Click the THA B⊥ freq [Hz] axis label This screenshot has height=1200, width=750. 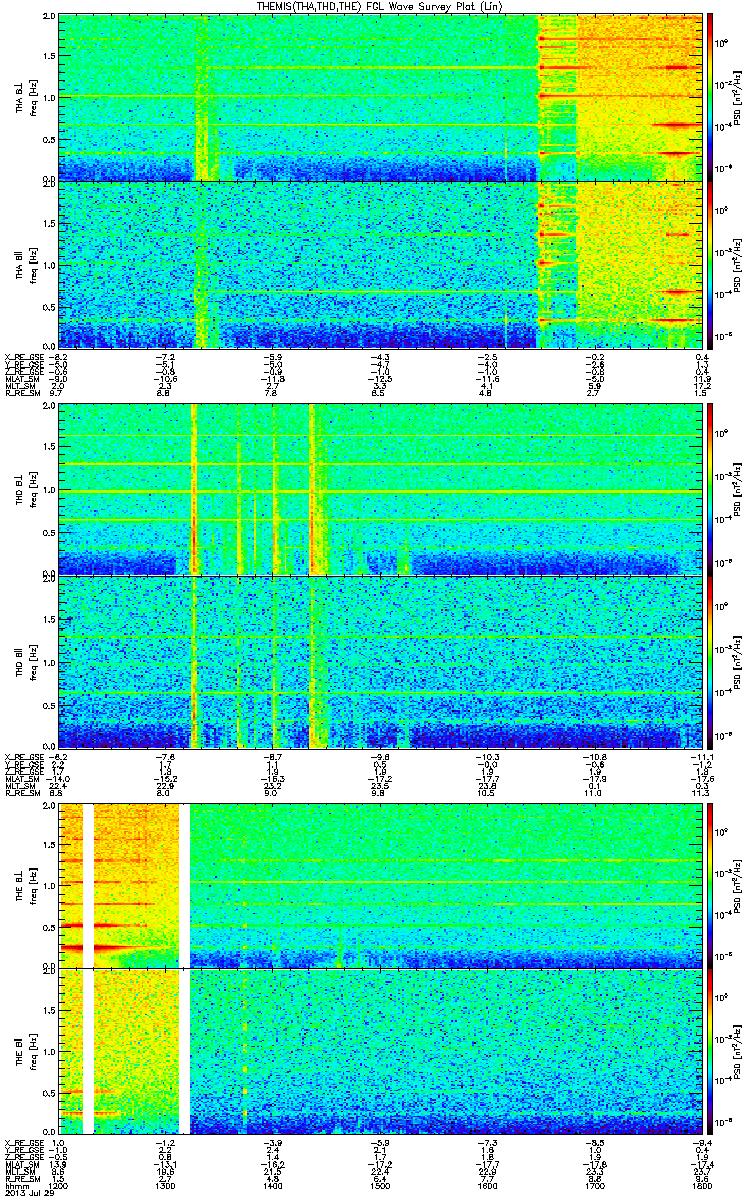[x=32, y=97]
